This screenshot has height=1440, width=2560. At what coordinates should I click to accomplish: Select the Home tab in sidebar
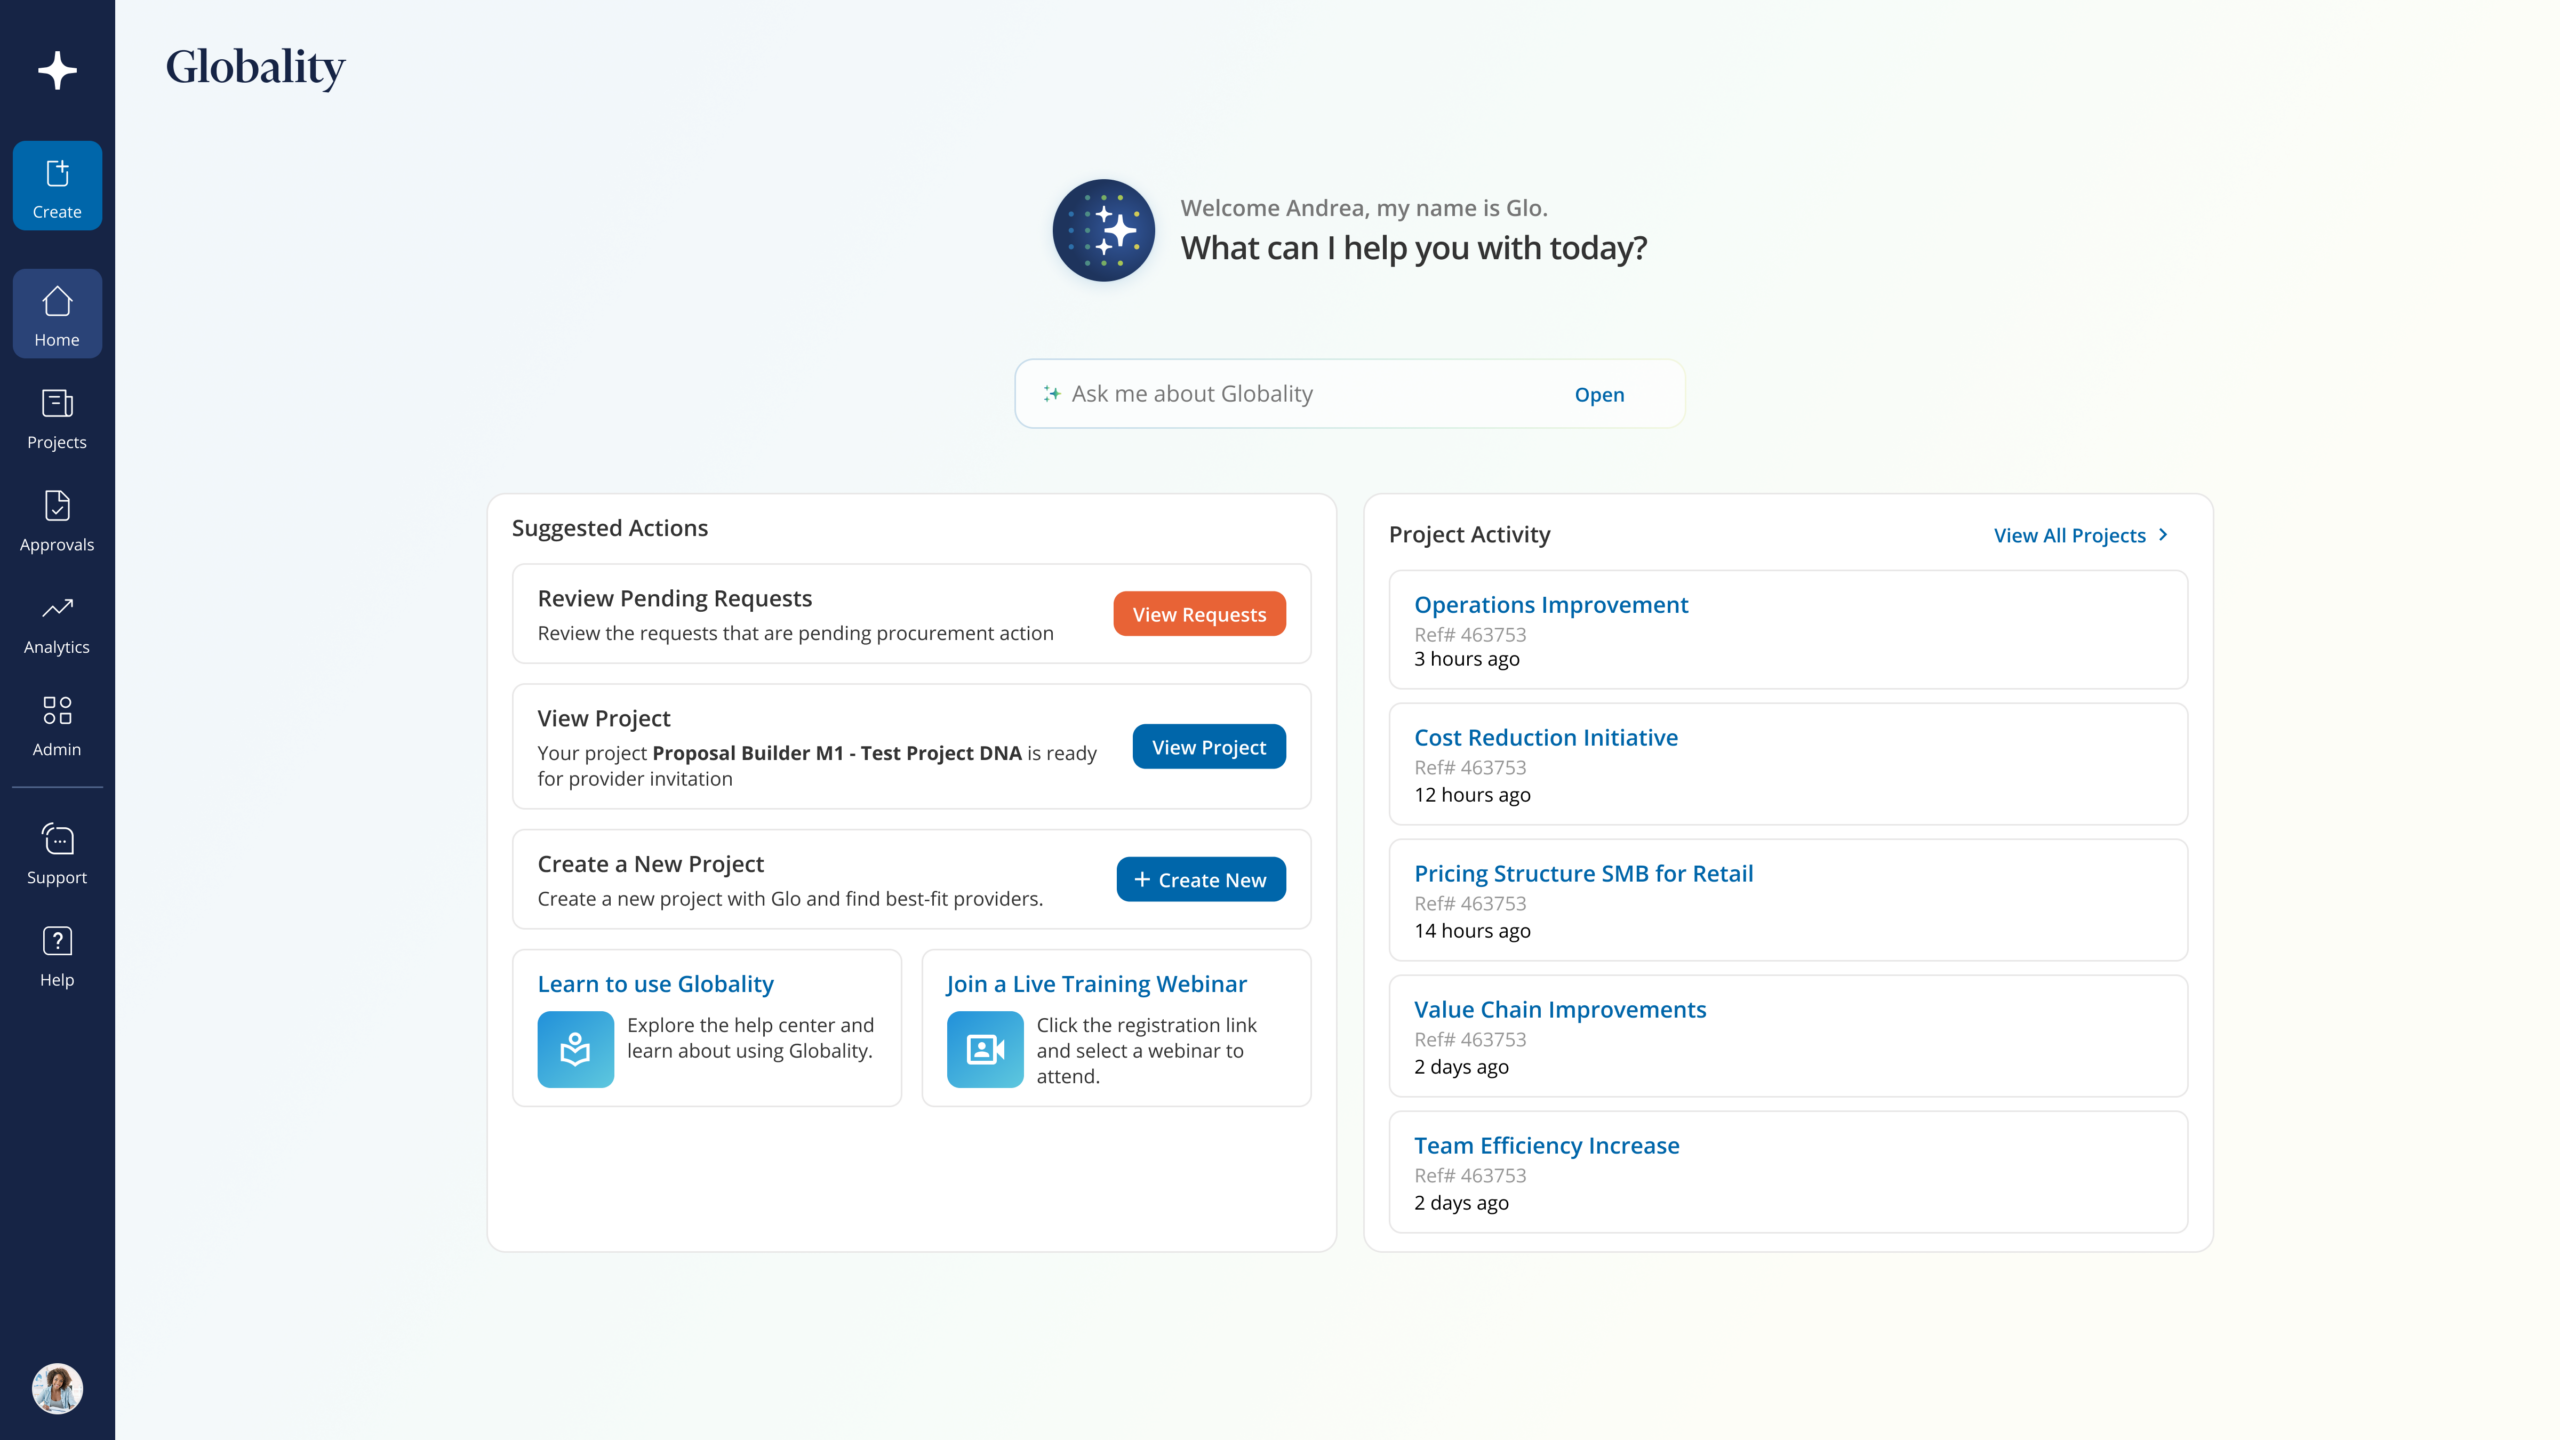pyautogui.click(x=57, y=314)
